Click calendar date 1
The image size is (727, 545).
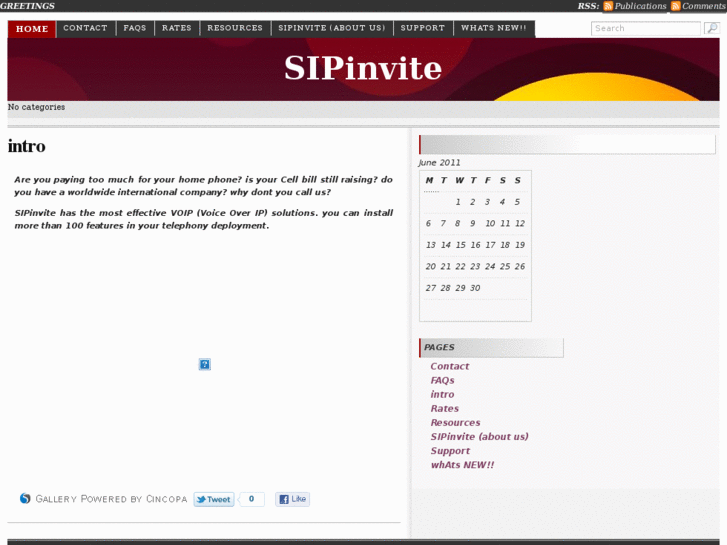[x=458, y=202]
